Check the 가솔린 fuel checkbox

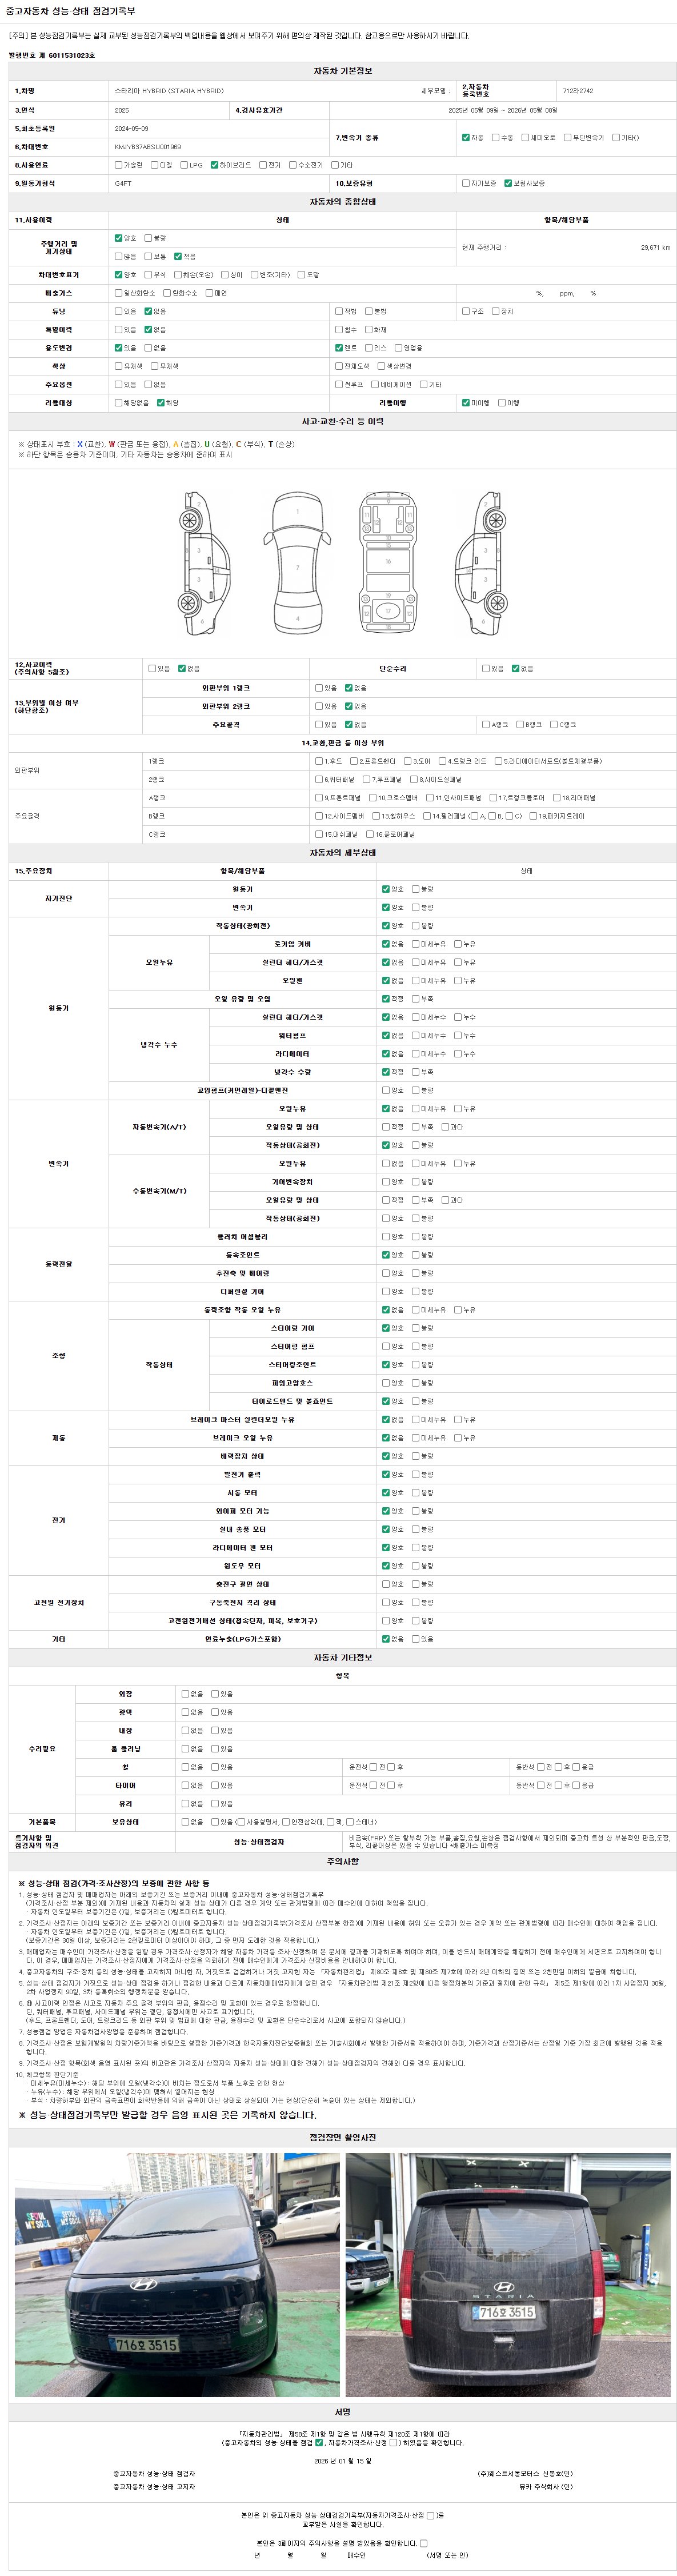click(119, 165)
